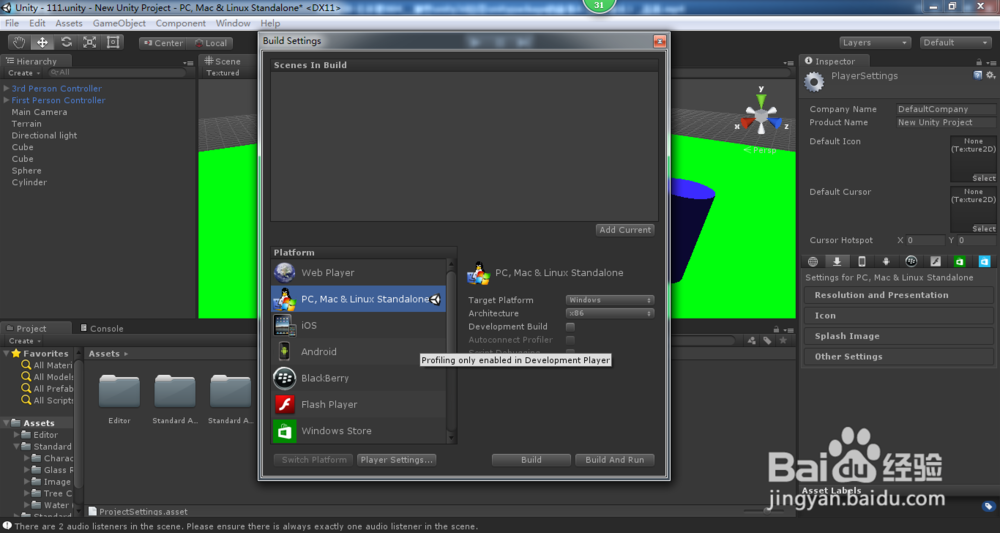This screenshot has height=533, width=1000.
Task: Expand 3rd Person Controller in Hierarchy
Action: click(x=6, y=89)
